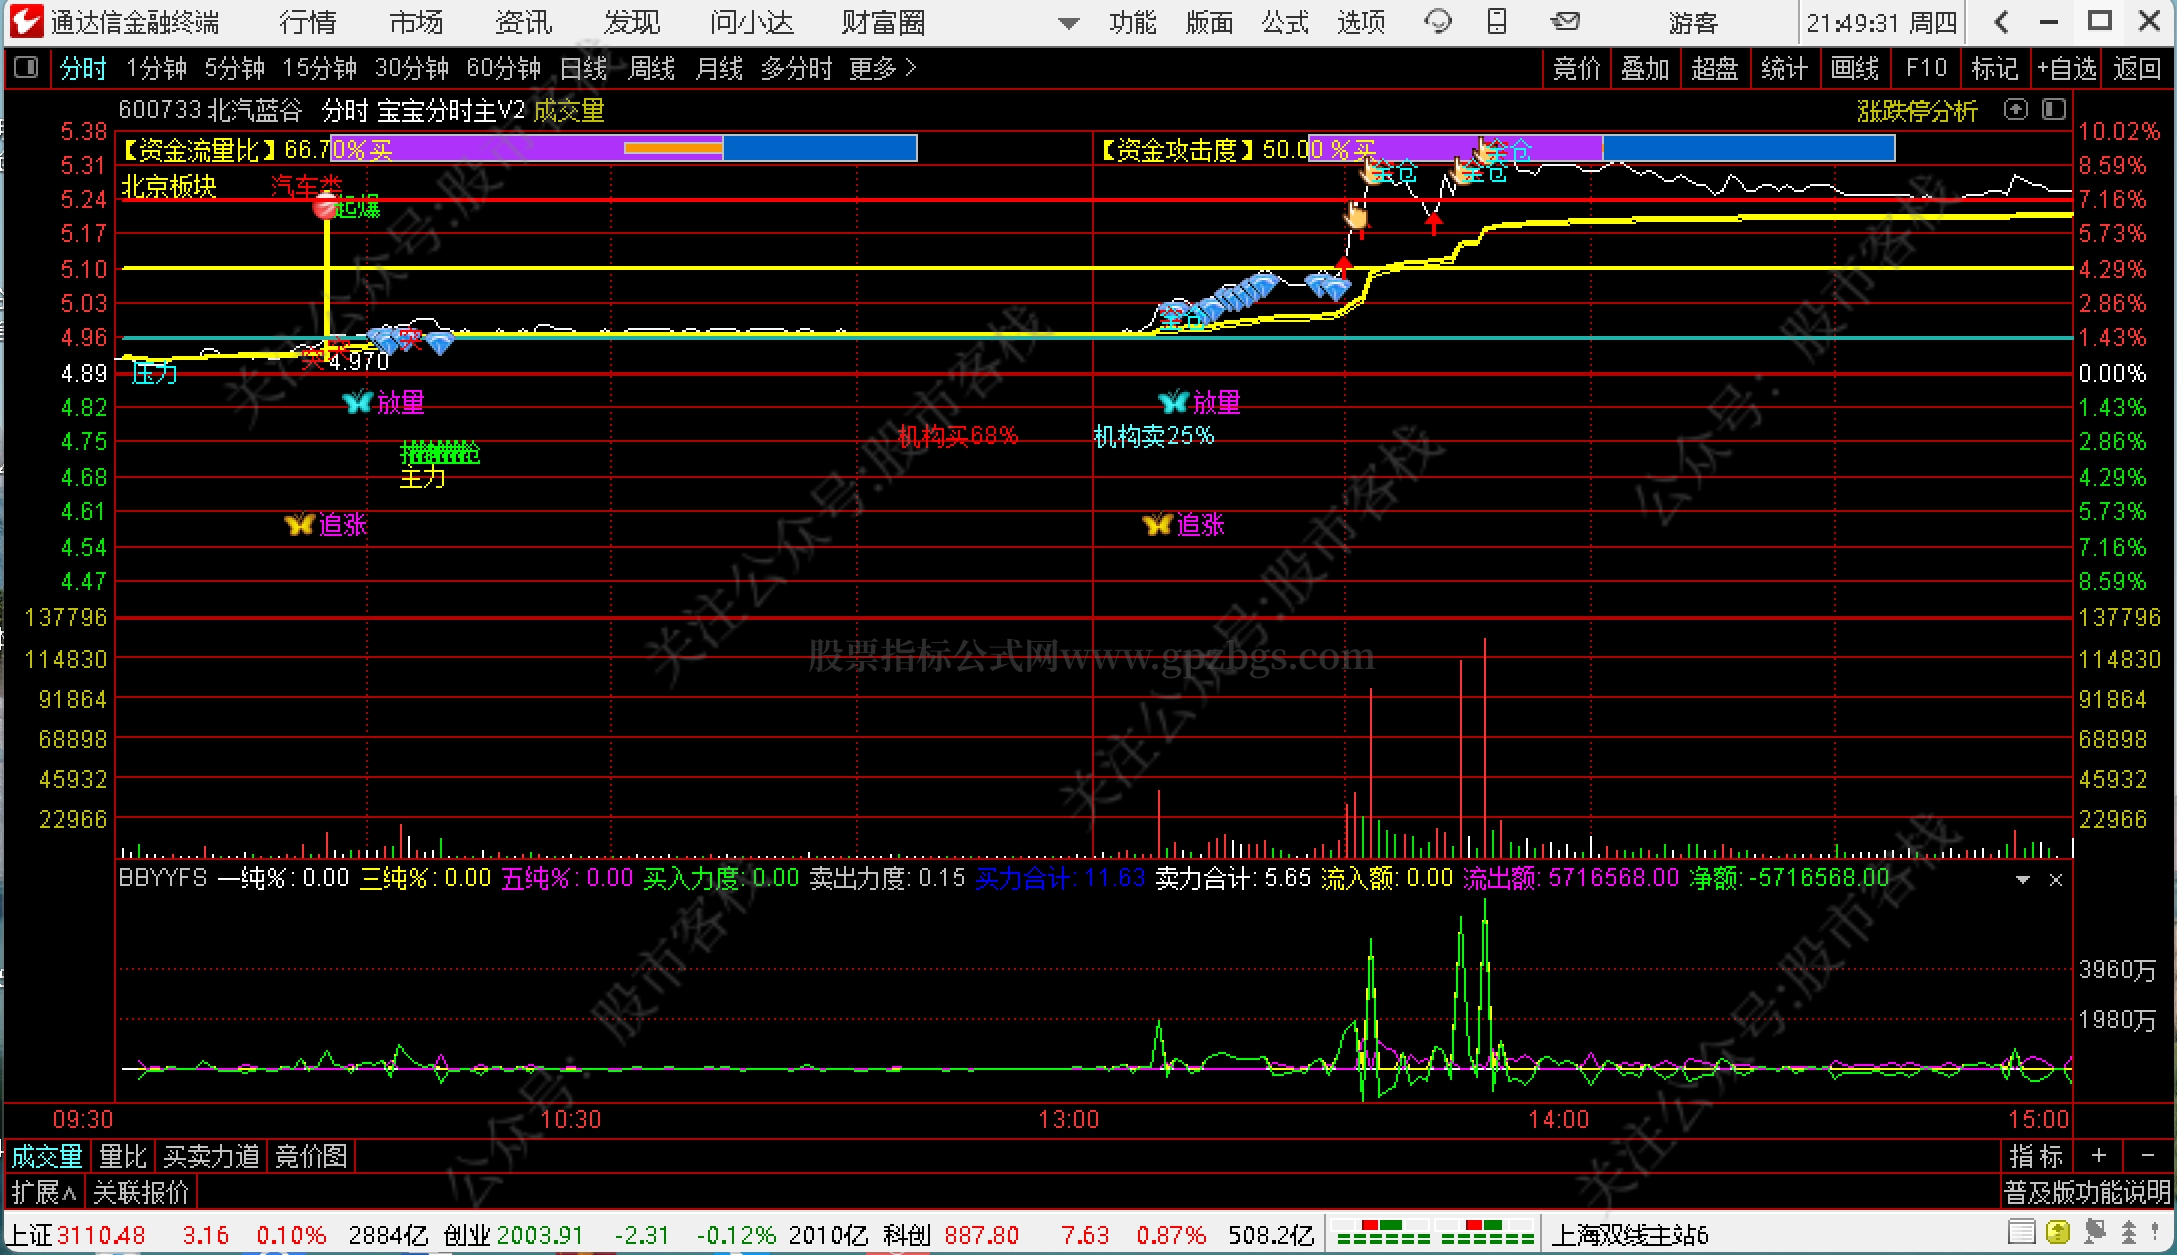Select the 买卖力道 bottom tab
Viewport: 2177px width, 1255px height.
tap(211, 1156)
